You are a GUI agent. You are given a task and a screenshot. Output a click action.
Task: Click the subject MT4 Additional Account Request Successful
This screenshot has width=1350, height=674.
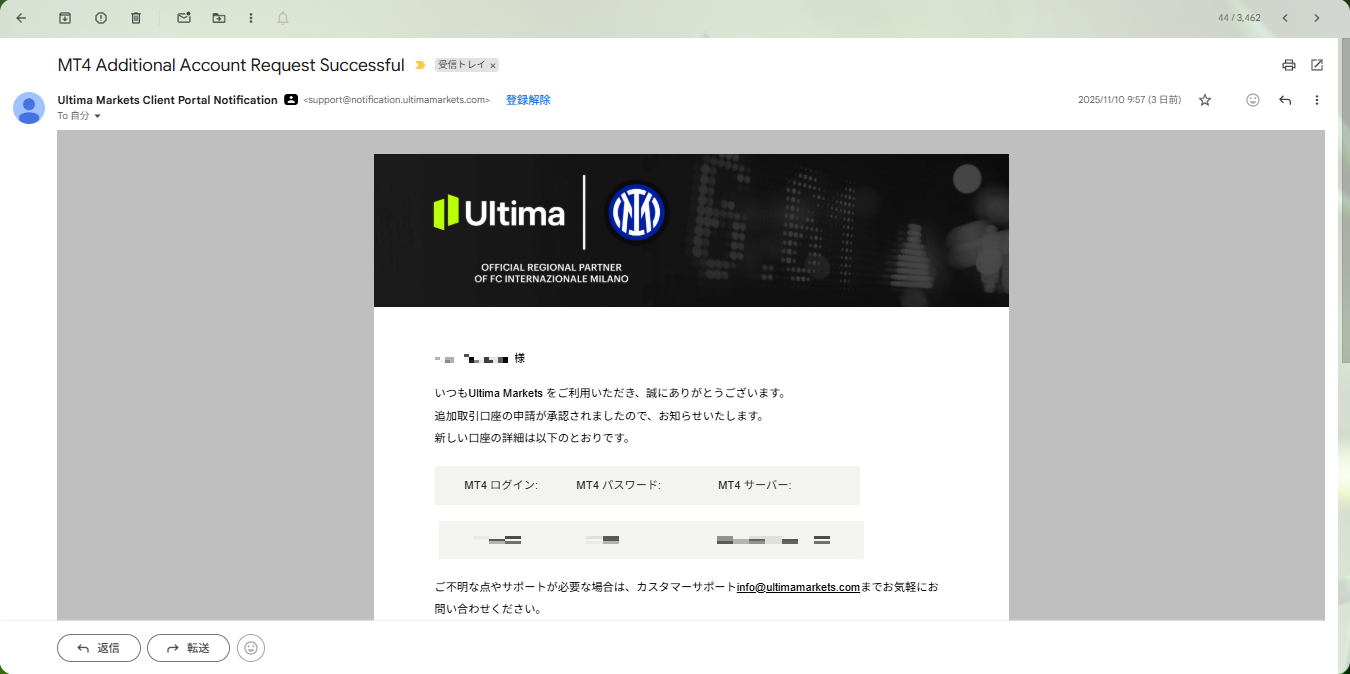[231, 65]
